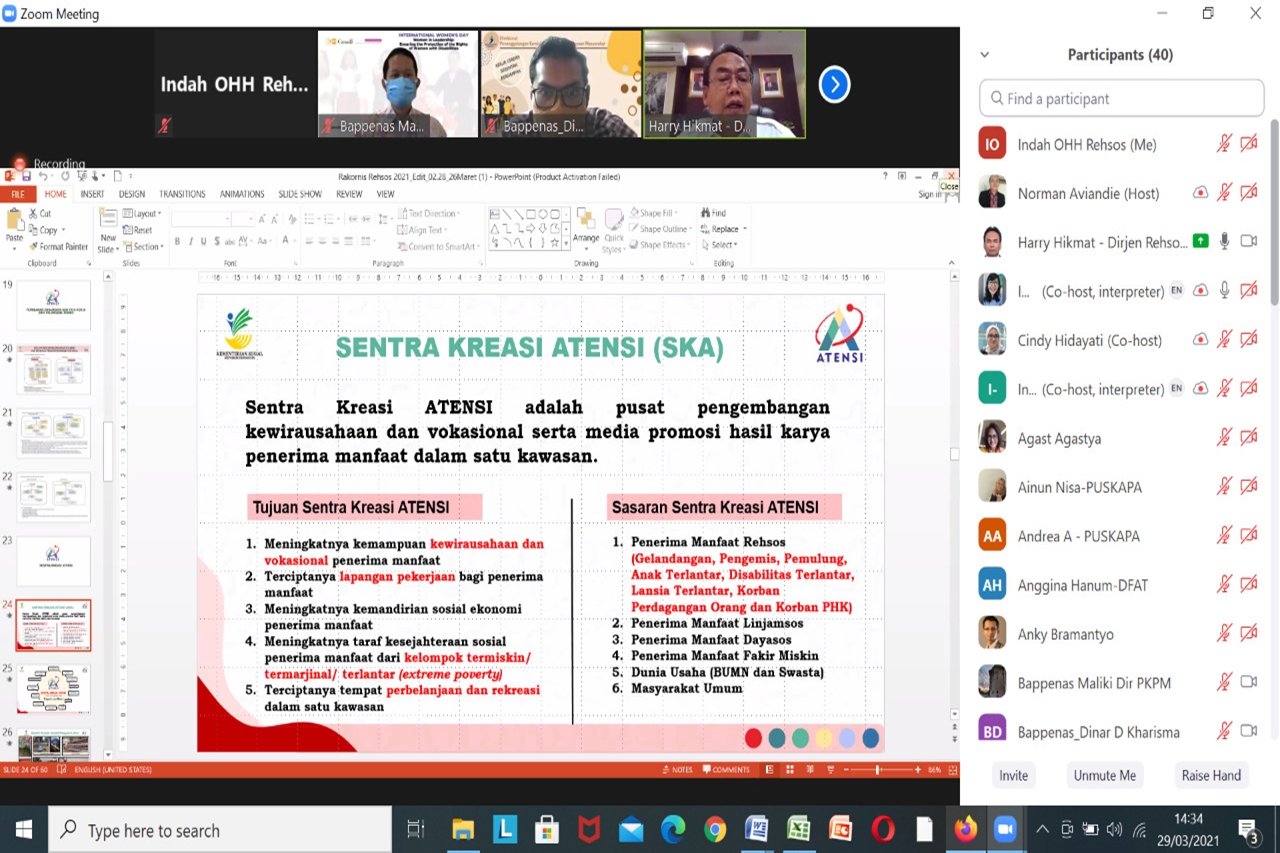Viewport: 1280px width, 853px height.
Task: Toggle Italic formatting in Font group
Action: 190,241
